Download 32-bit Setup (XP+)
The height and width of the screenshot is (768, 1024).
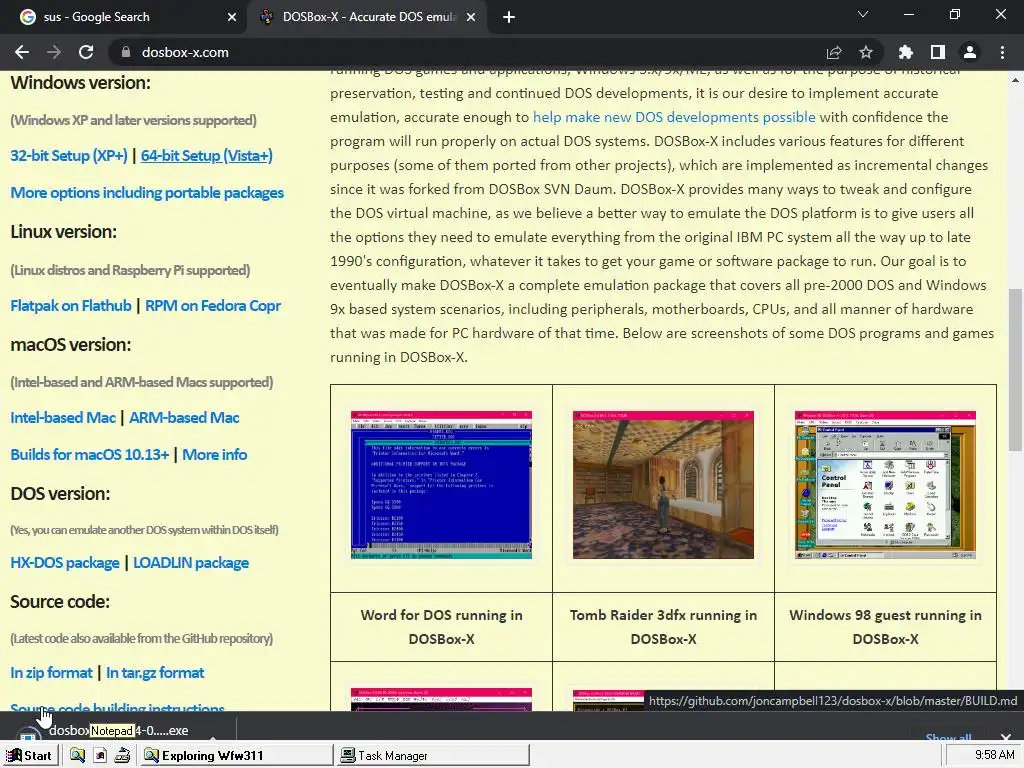[x=69, y=155]
